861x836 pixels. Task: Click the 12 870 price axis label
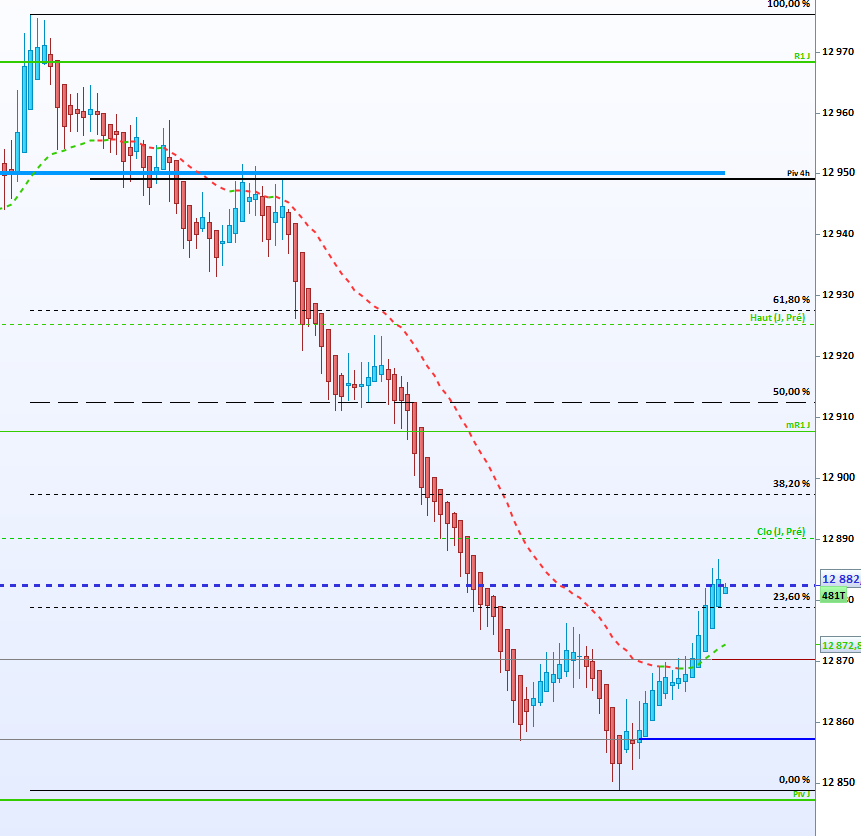[837, 660]
